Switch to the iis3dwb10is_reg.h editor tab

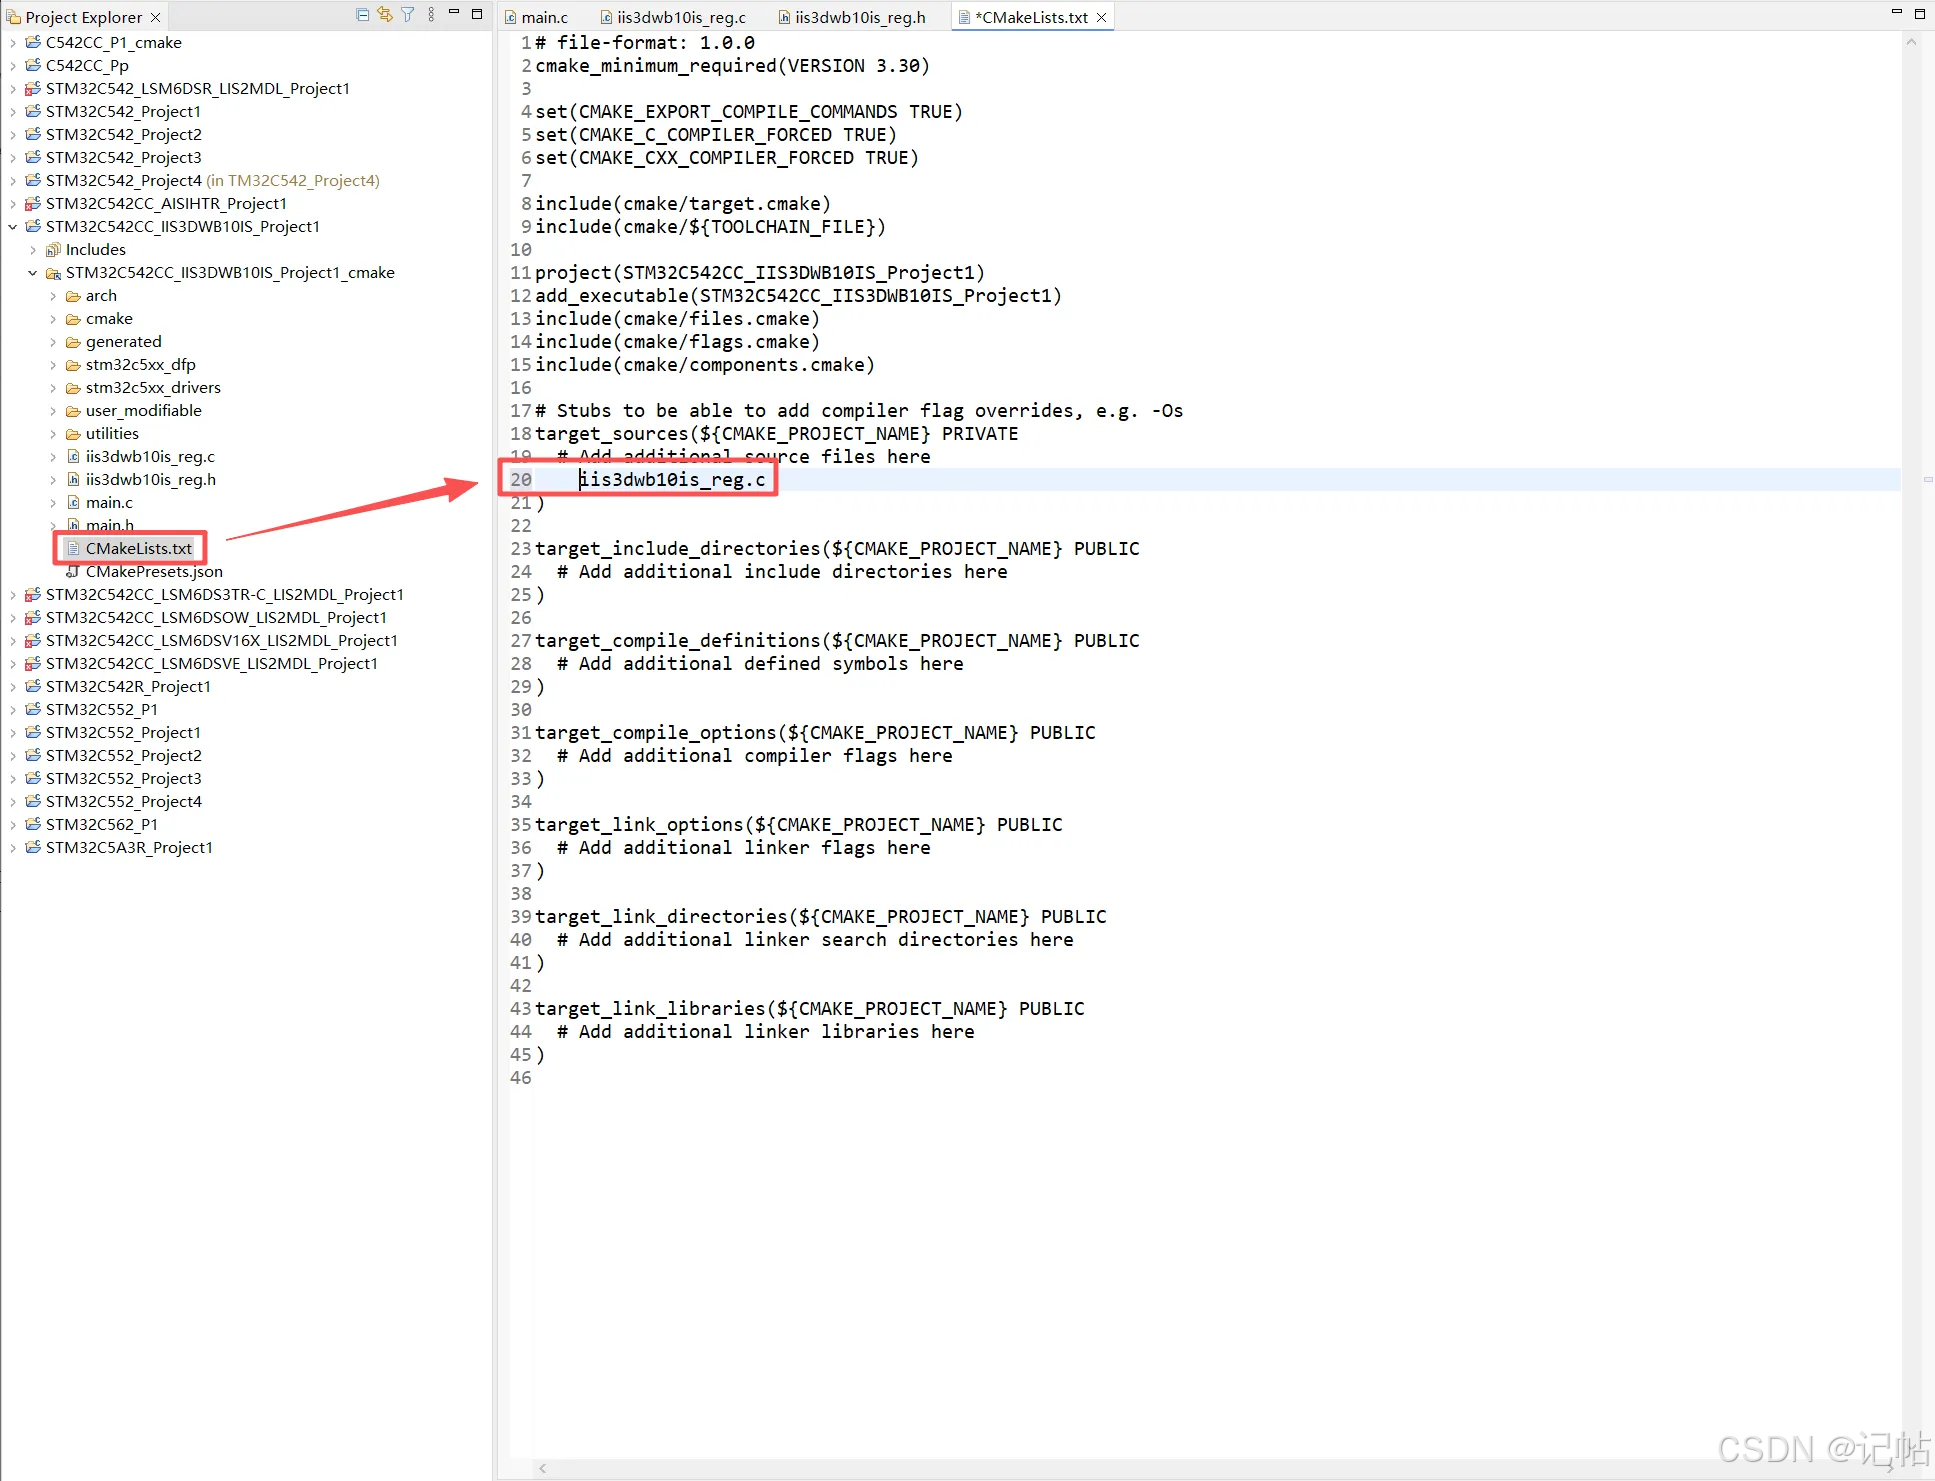pyautogui.click(x=852, y=18)
